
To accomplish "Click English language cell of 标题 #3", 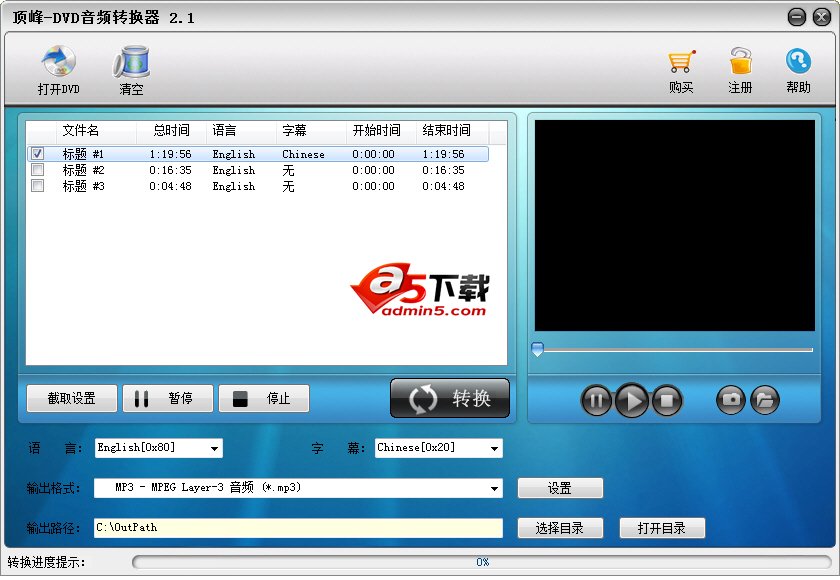I will tap(234, 186).
